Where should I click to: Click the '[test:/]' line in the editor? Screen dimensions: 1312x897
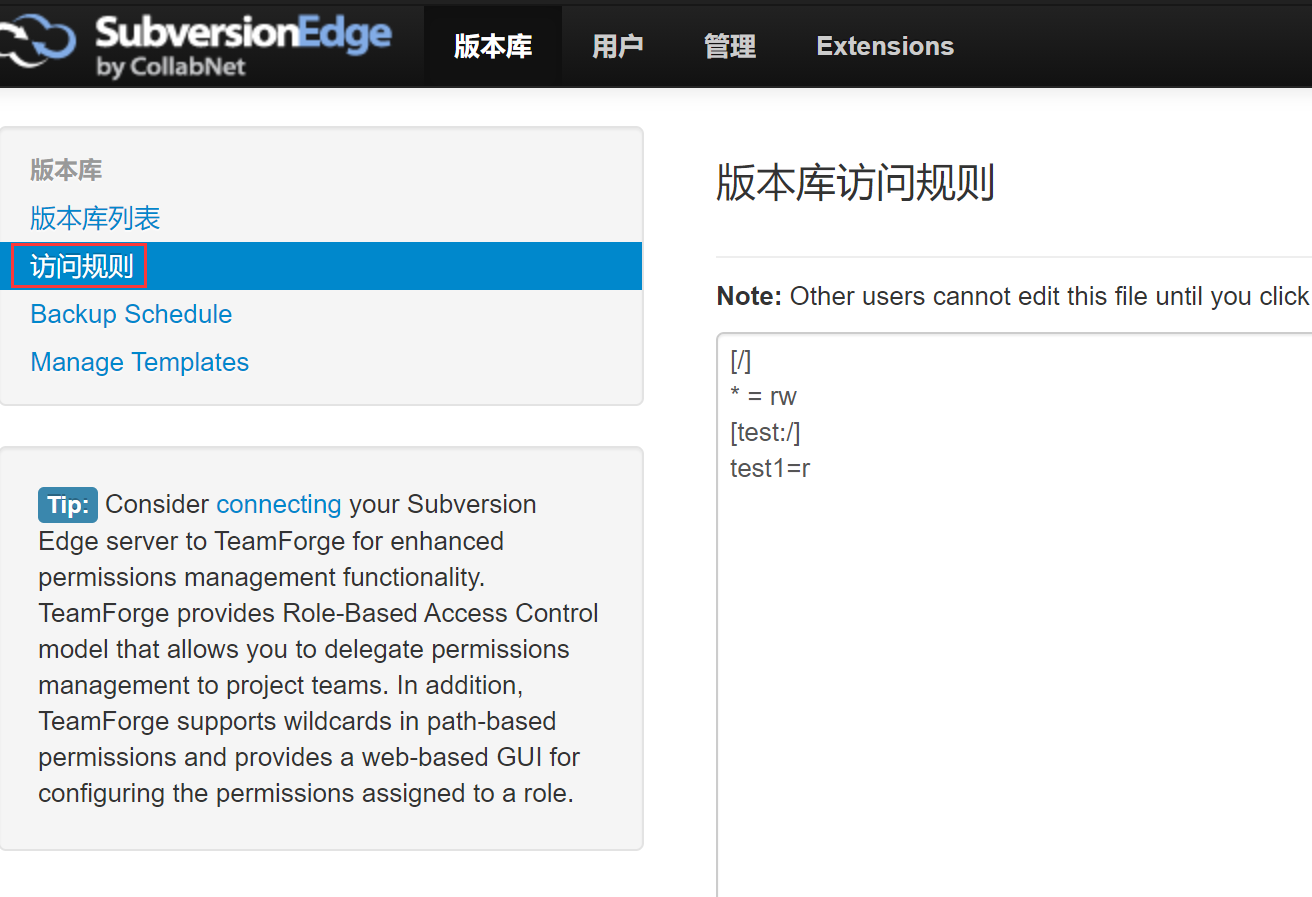pos(765,432)
